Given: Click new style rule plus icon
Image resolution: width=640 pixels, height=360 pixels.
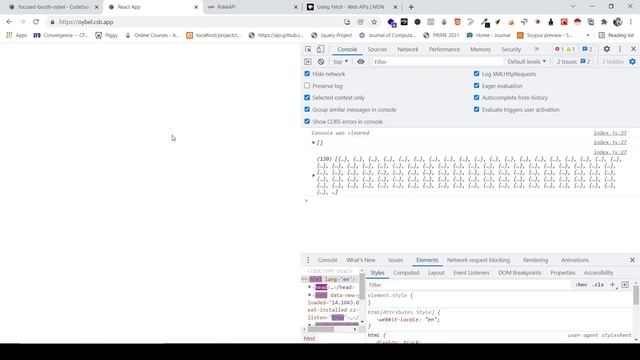Looking at the screenshot, I should click(x=612, y=285).
